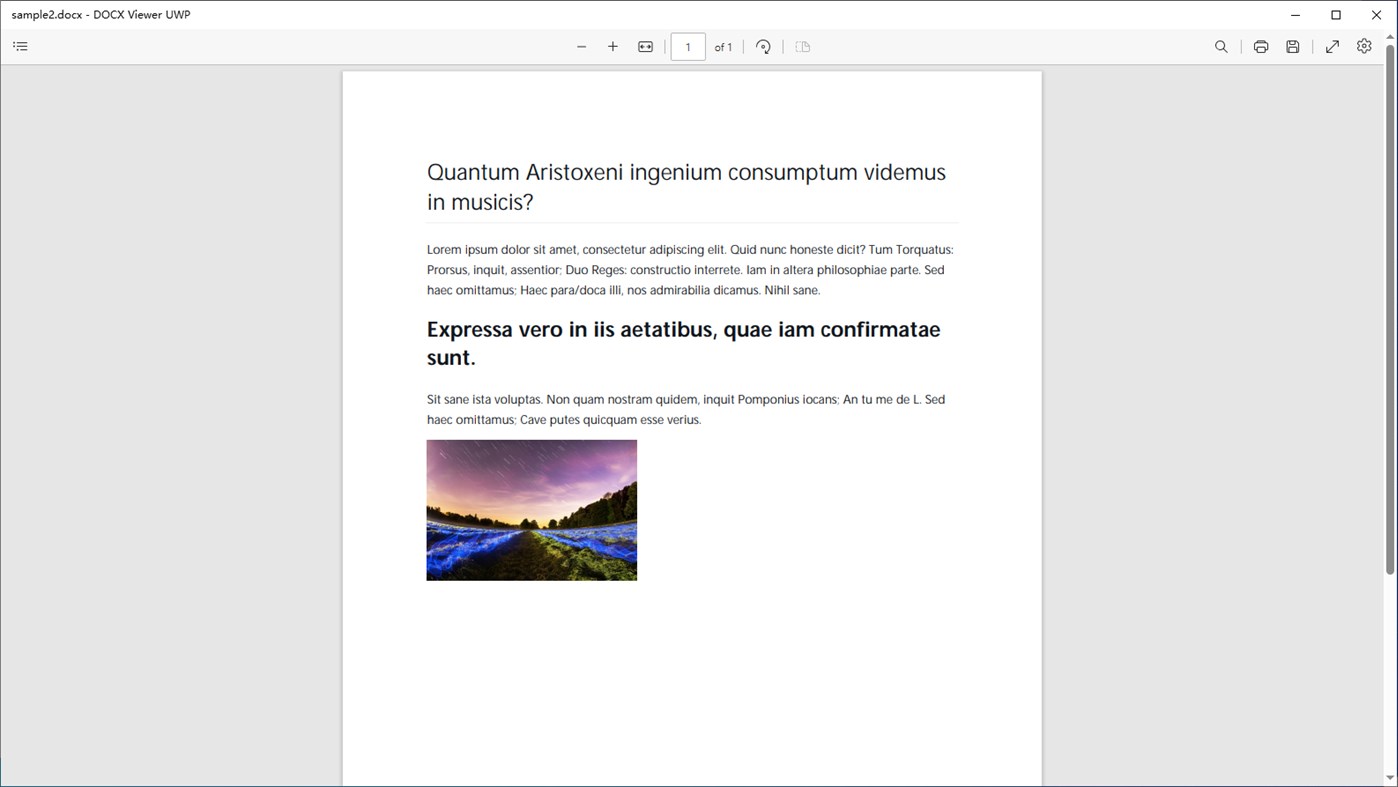Zoom in with the plus icon
1398x787 pixels.
(x=613, y=47)
